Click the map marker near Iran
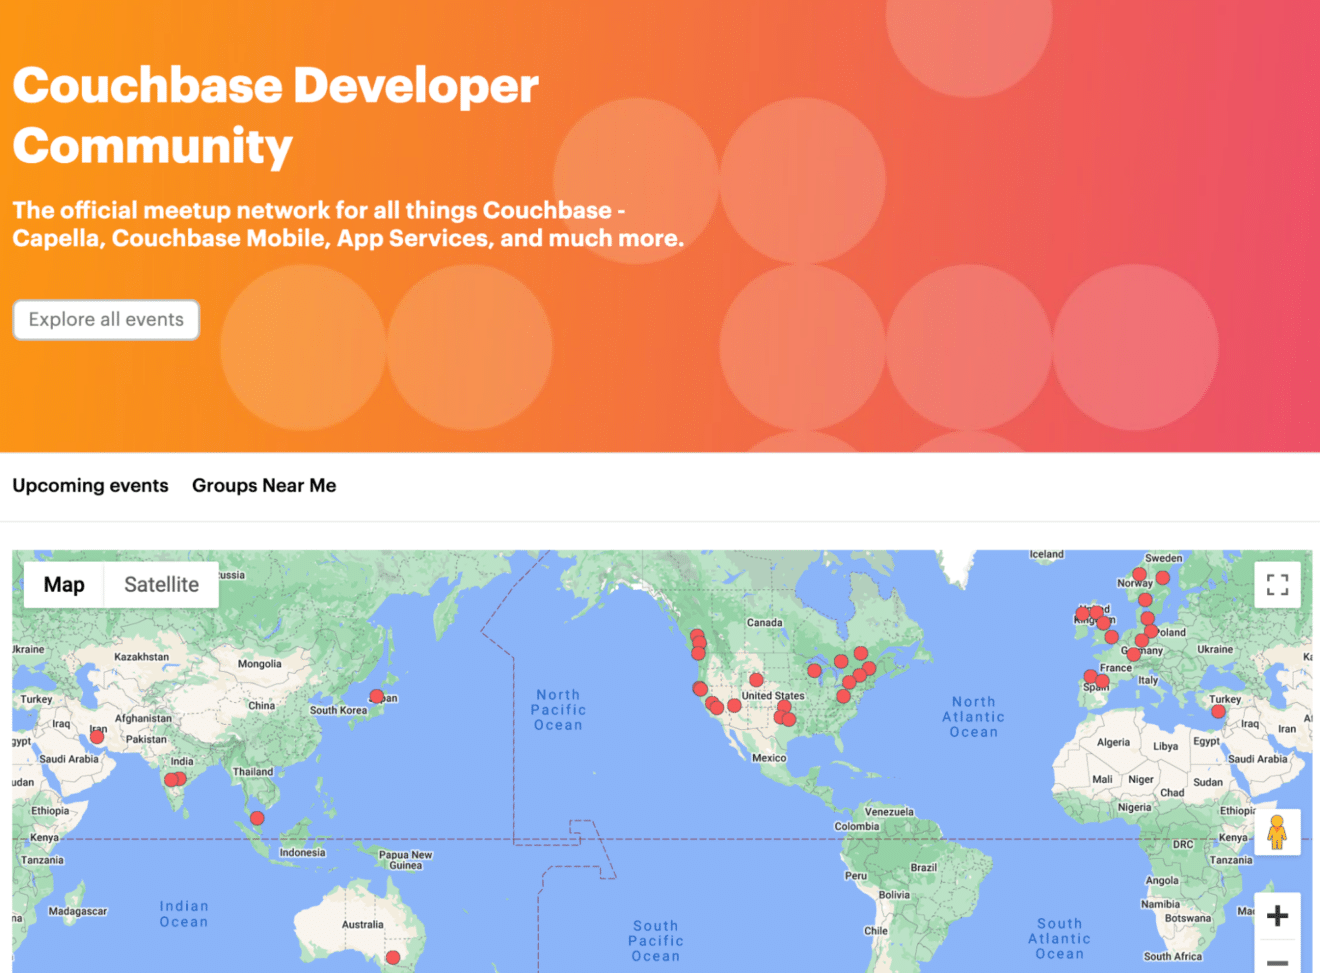 coord(96,736)
